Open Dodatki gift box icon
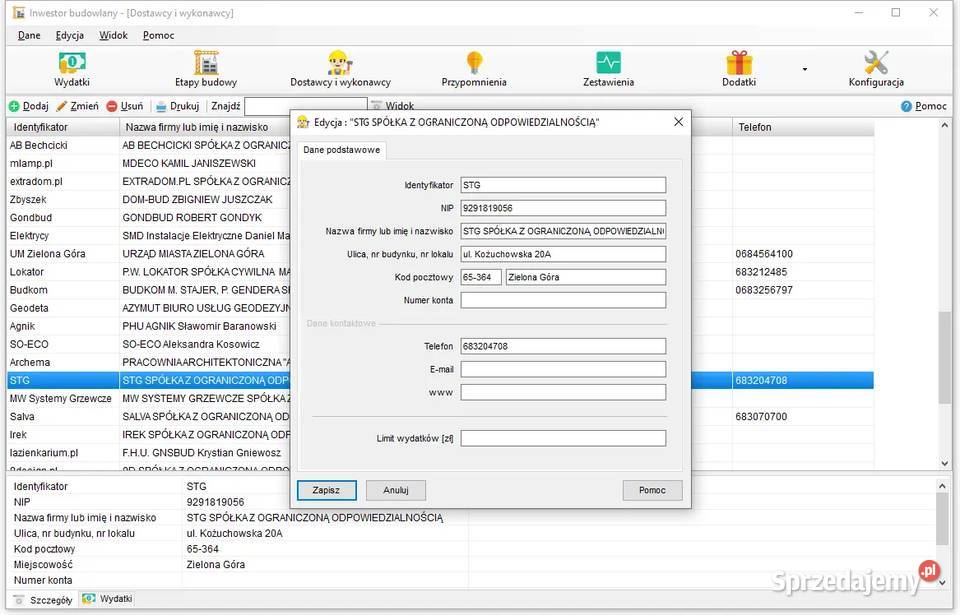 coord(739,64)
